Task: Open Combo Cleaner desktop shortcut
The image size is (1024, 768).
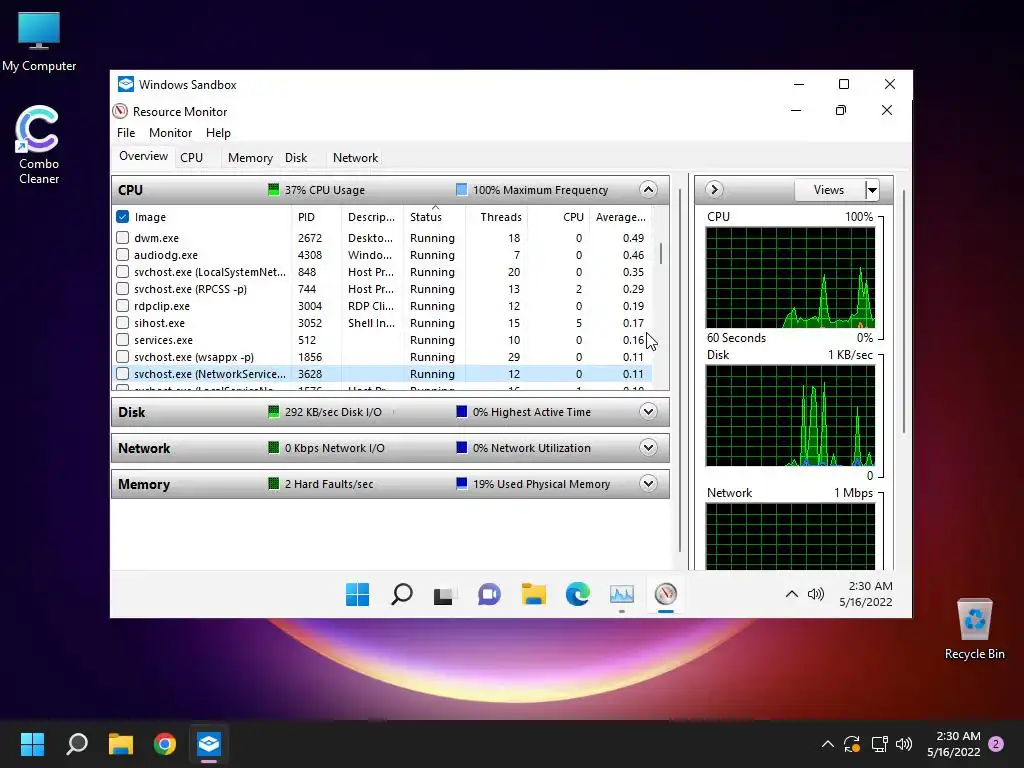Action: tap(39, 144)
